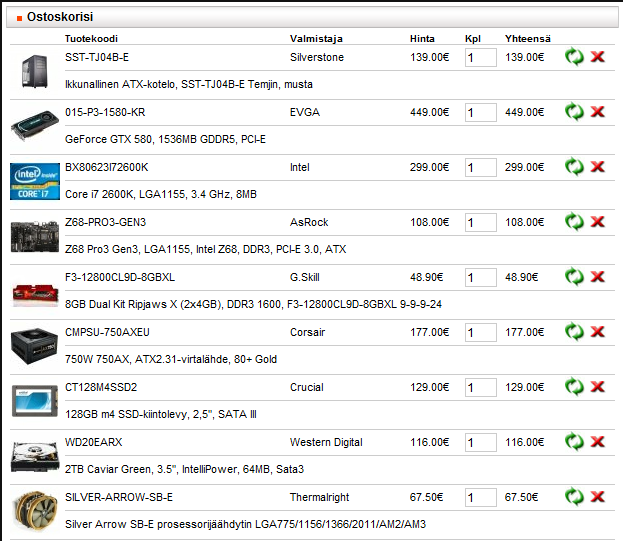623x541 pixels.
Task: Open EVGA graphics card thumbnail
Action: [x=35, y=126]
